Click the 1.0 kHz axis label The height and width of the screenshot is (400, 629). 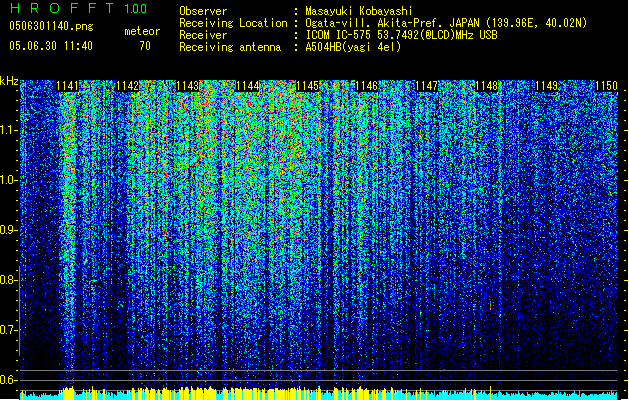[x=9, y=180]
